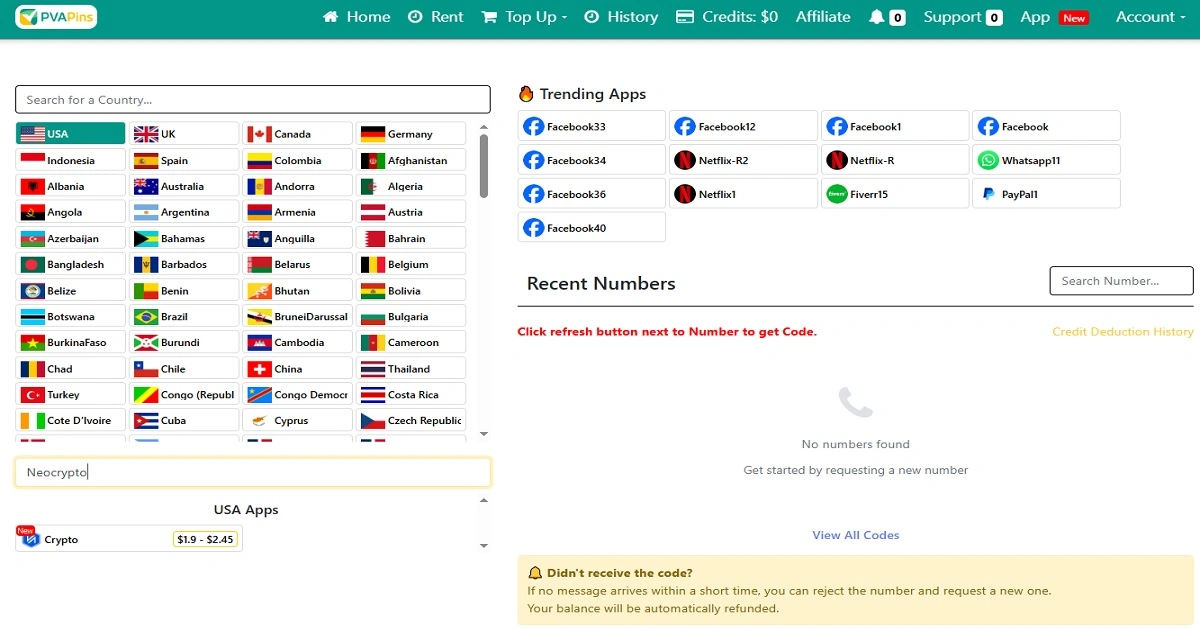
Task: Open the View All Codes link
Action: (x=856, y=535)
